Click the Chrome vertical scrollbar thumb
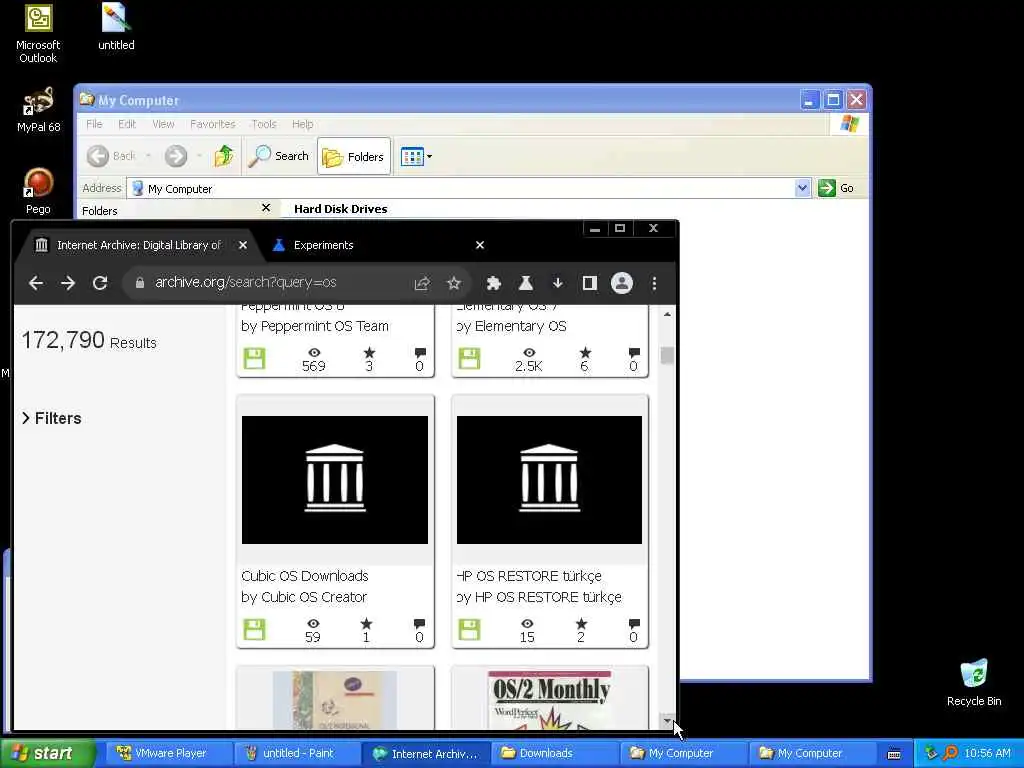 click(667, 355)
